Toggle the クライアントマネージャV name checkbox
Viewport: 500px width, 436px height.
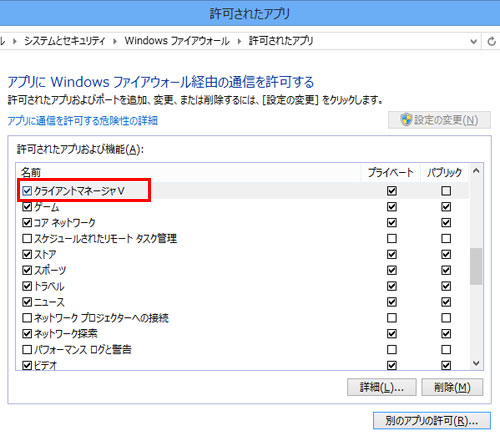[27, 191]
